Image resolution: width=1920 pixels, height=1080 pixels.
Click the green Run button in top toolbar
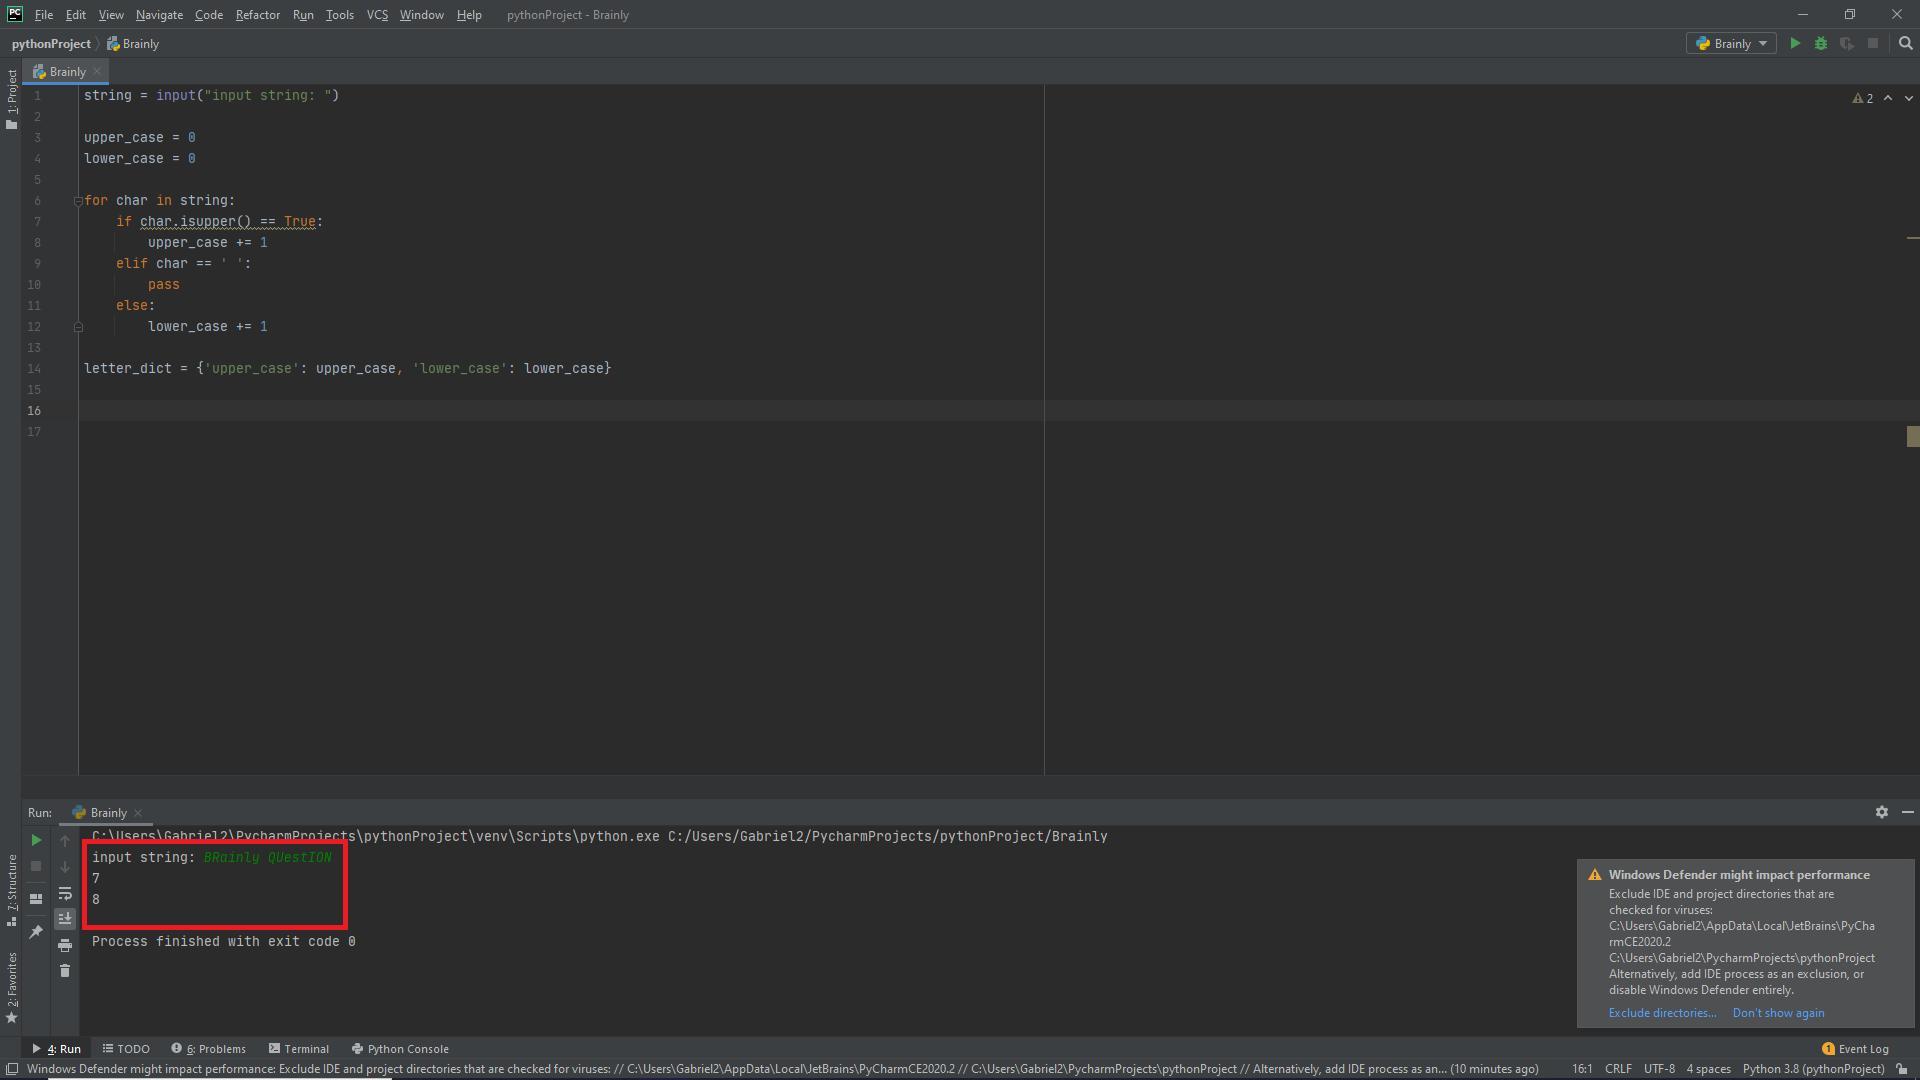[x=1795, y=43]
